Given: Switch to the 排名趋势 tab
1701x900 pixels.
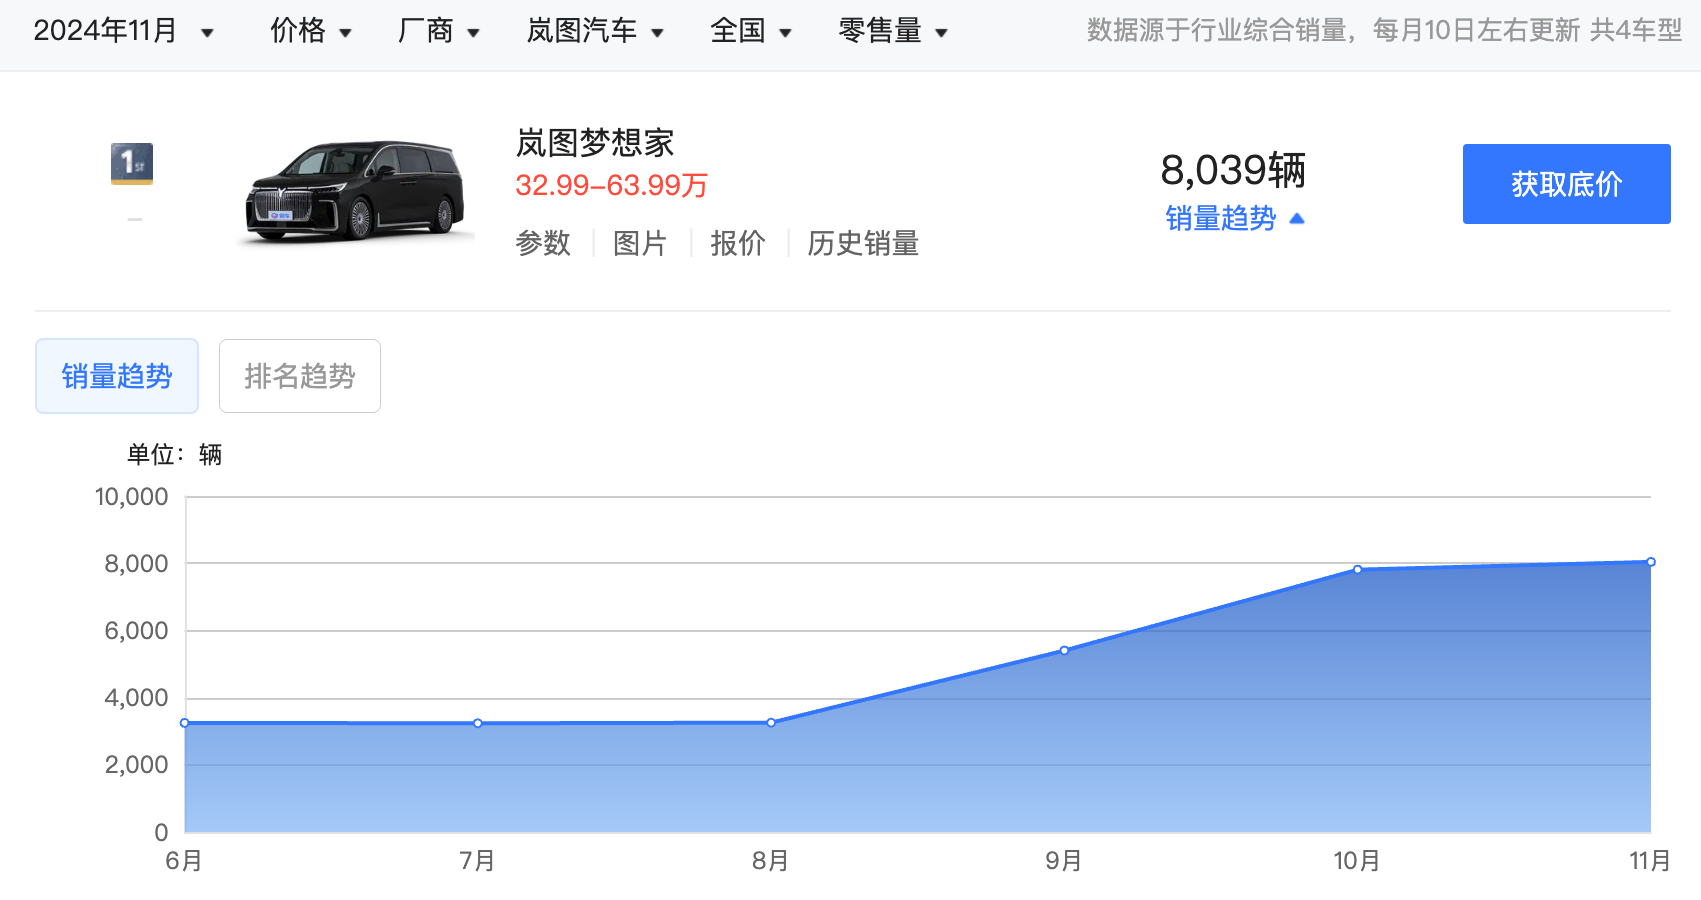Looking at the screenshot, I should [x=300, y=376].
